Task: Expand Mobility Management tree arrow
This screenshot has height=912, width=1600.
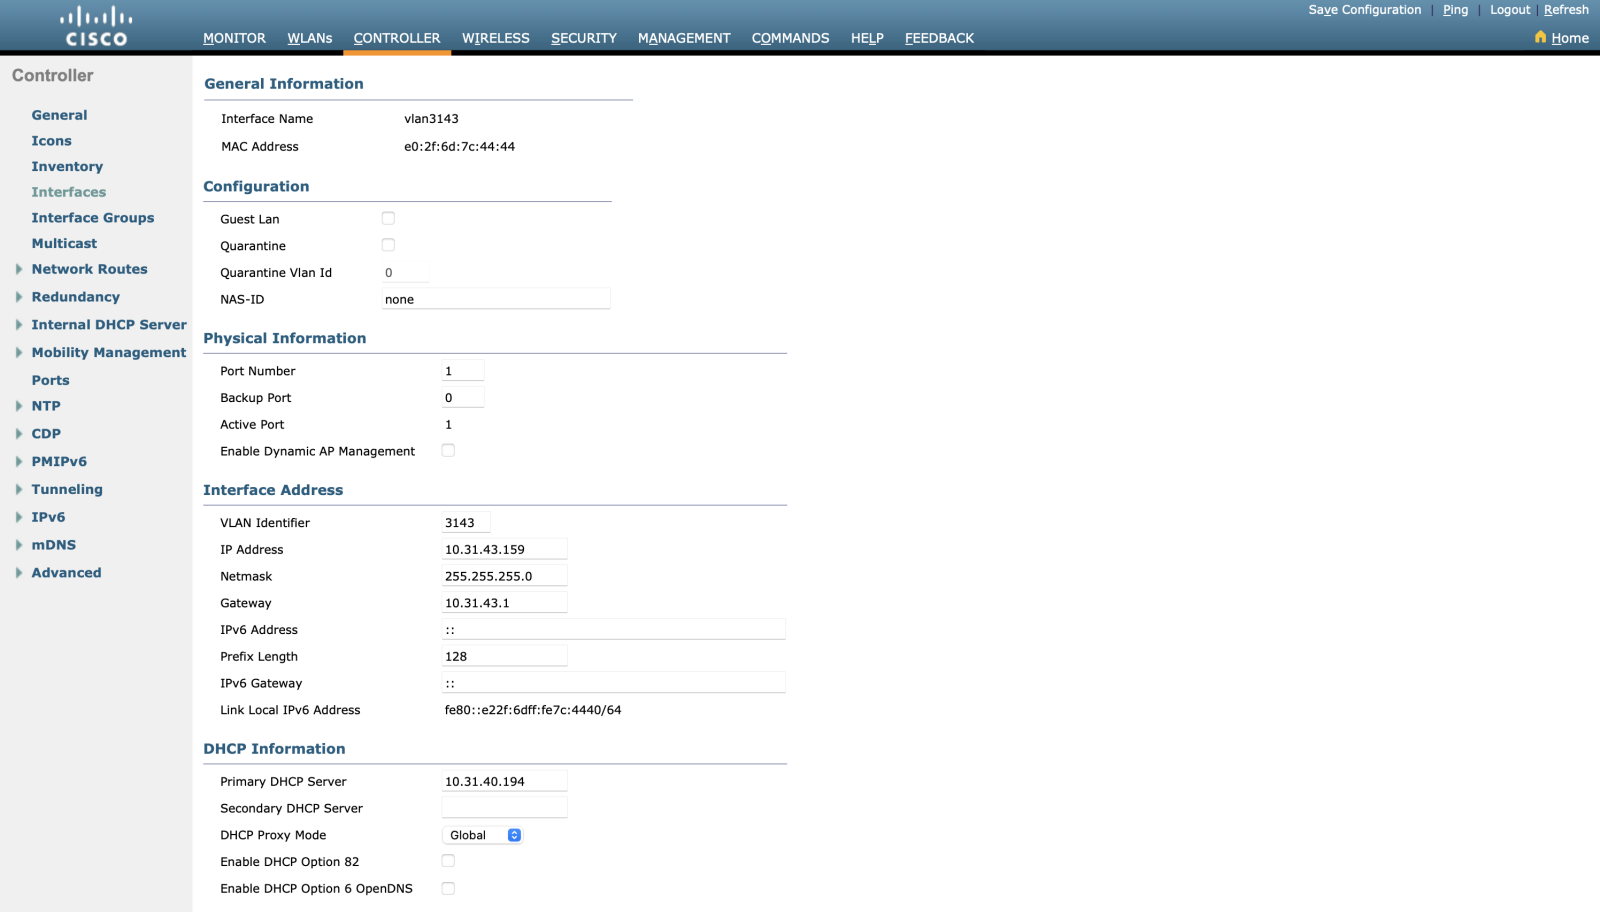Action: coord(19,353)
